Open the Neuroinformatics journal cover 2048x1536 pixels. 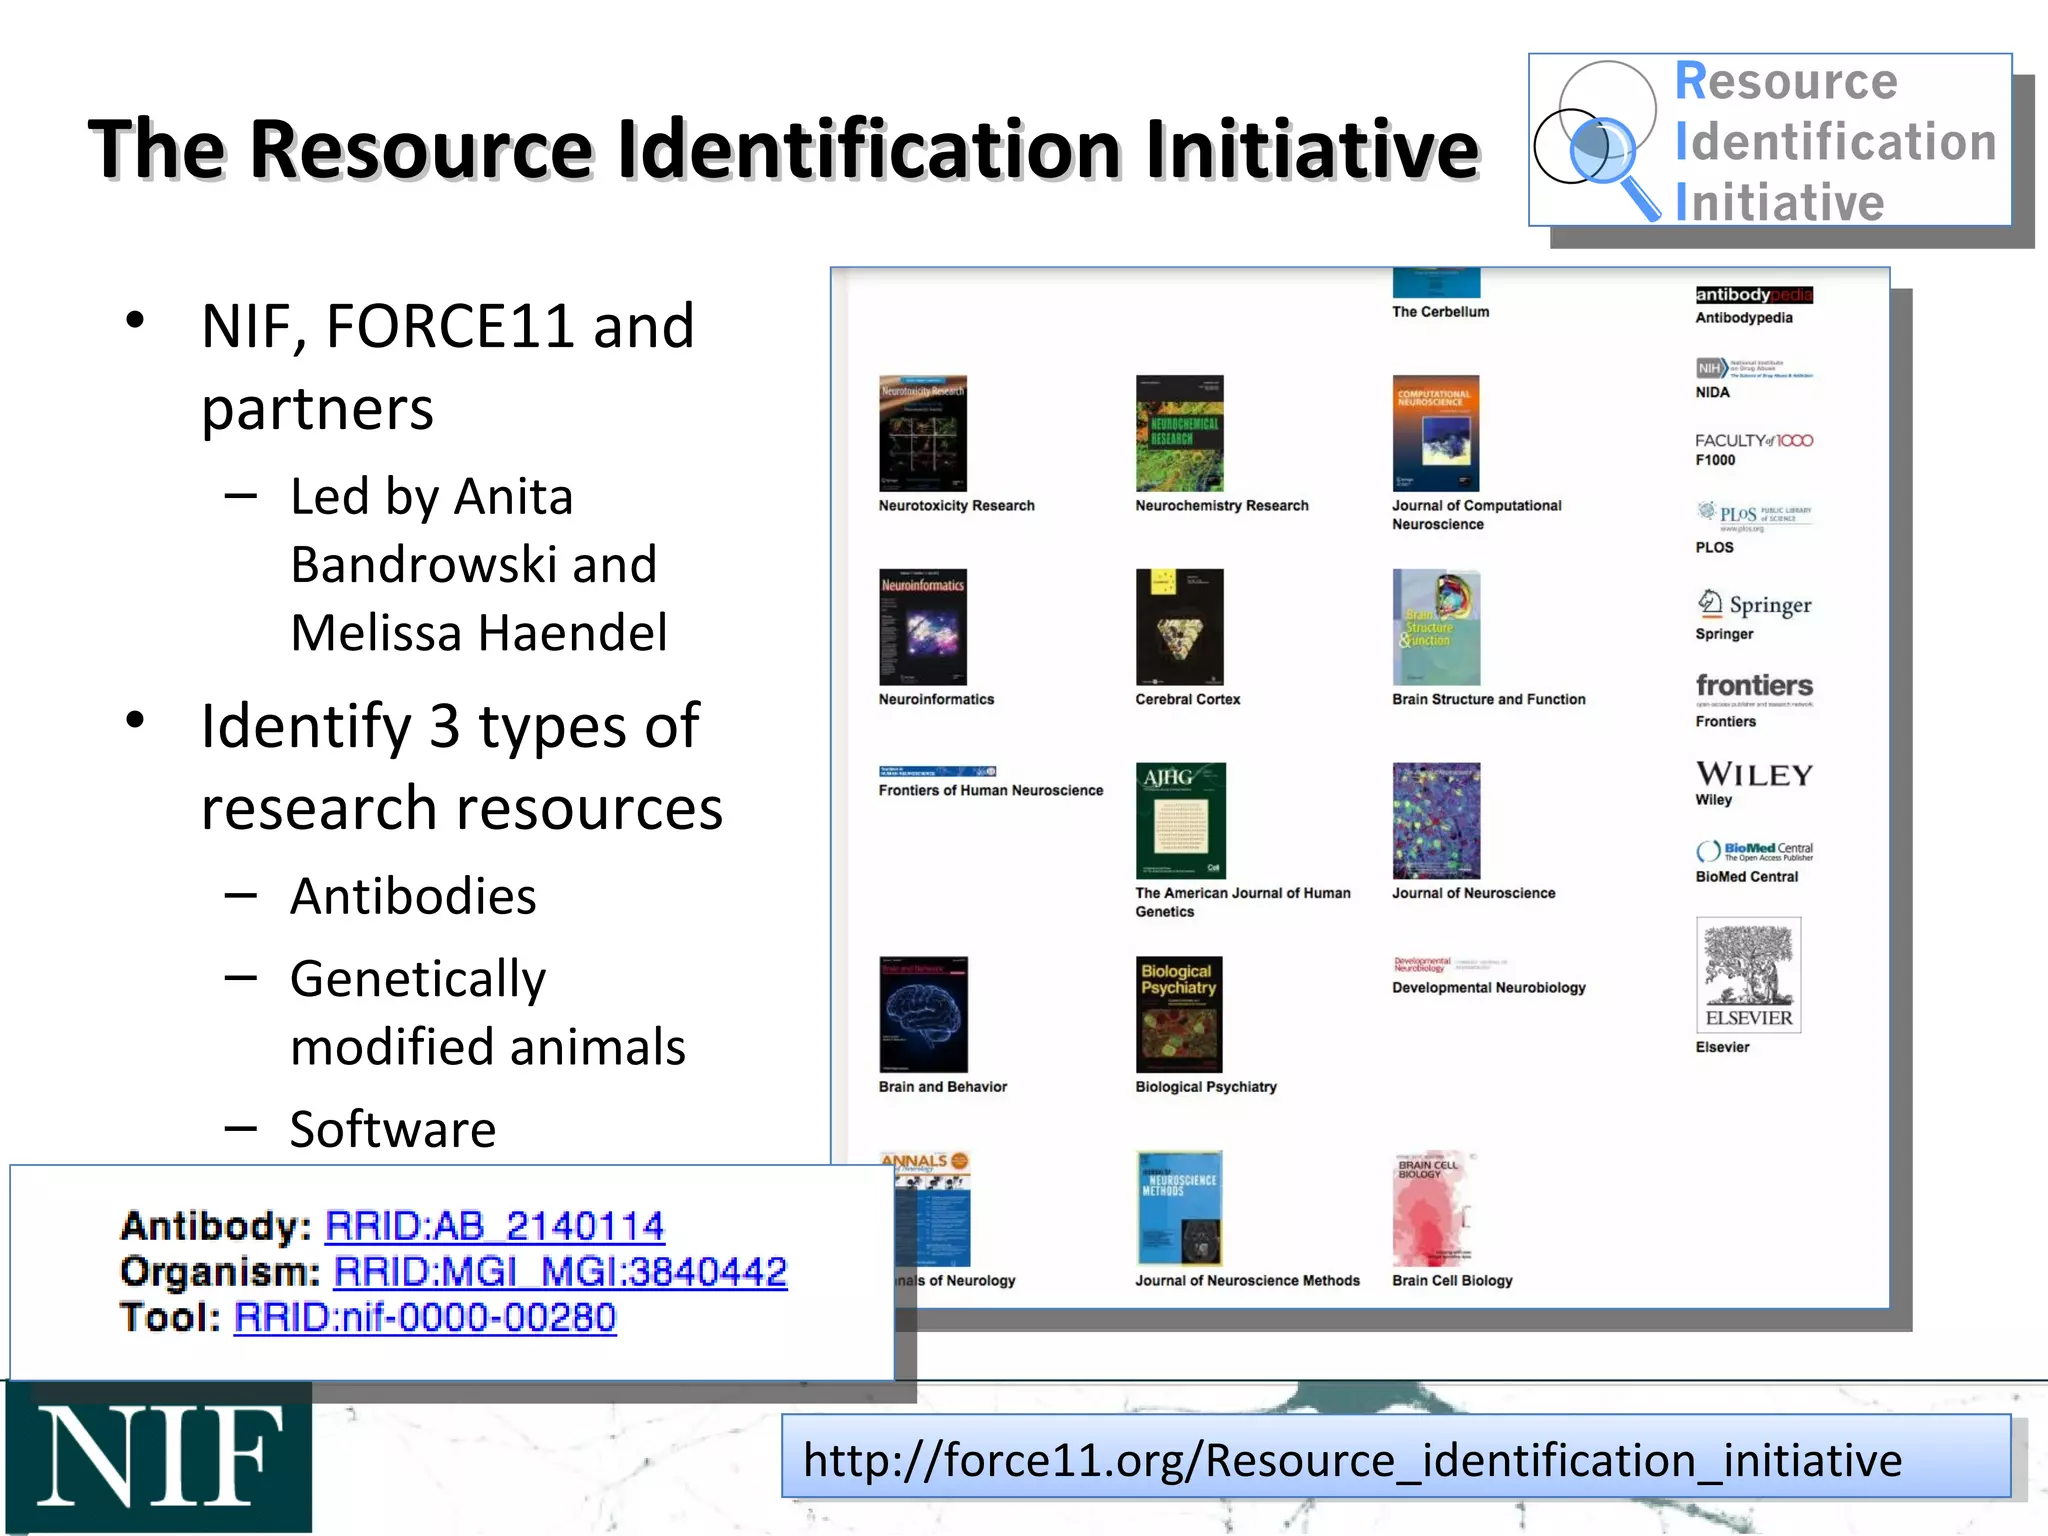coord(923,627)
